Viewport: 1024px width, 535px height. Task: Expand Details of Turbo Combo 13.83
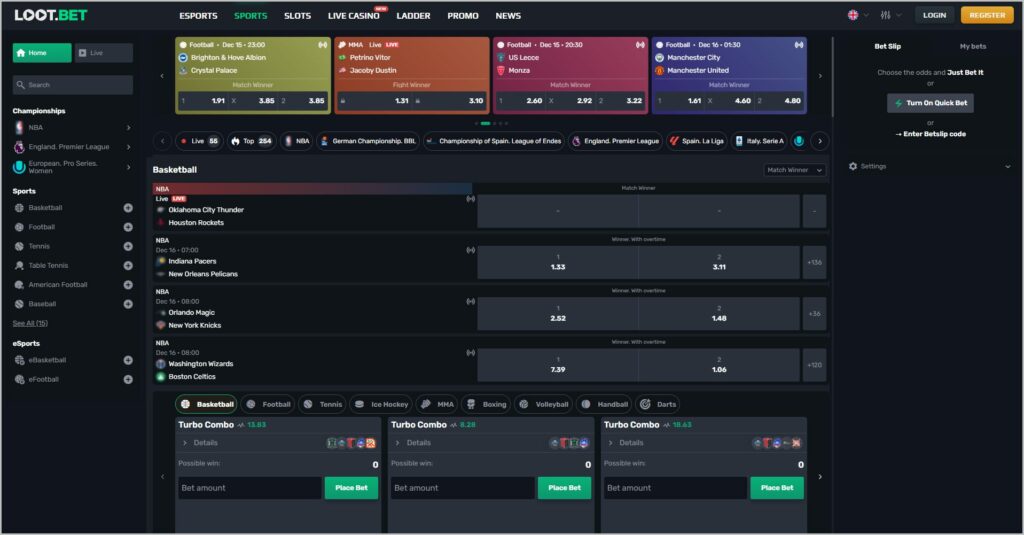click(x=200, y=443)
